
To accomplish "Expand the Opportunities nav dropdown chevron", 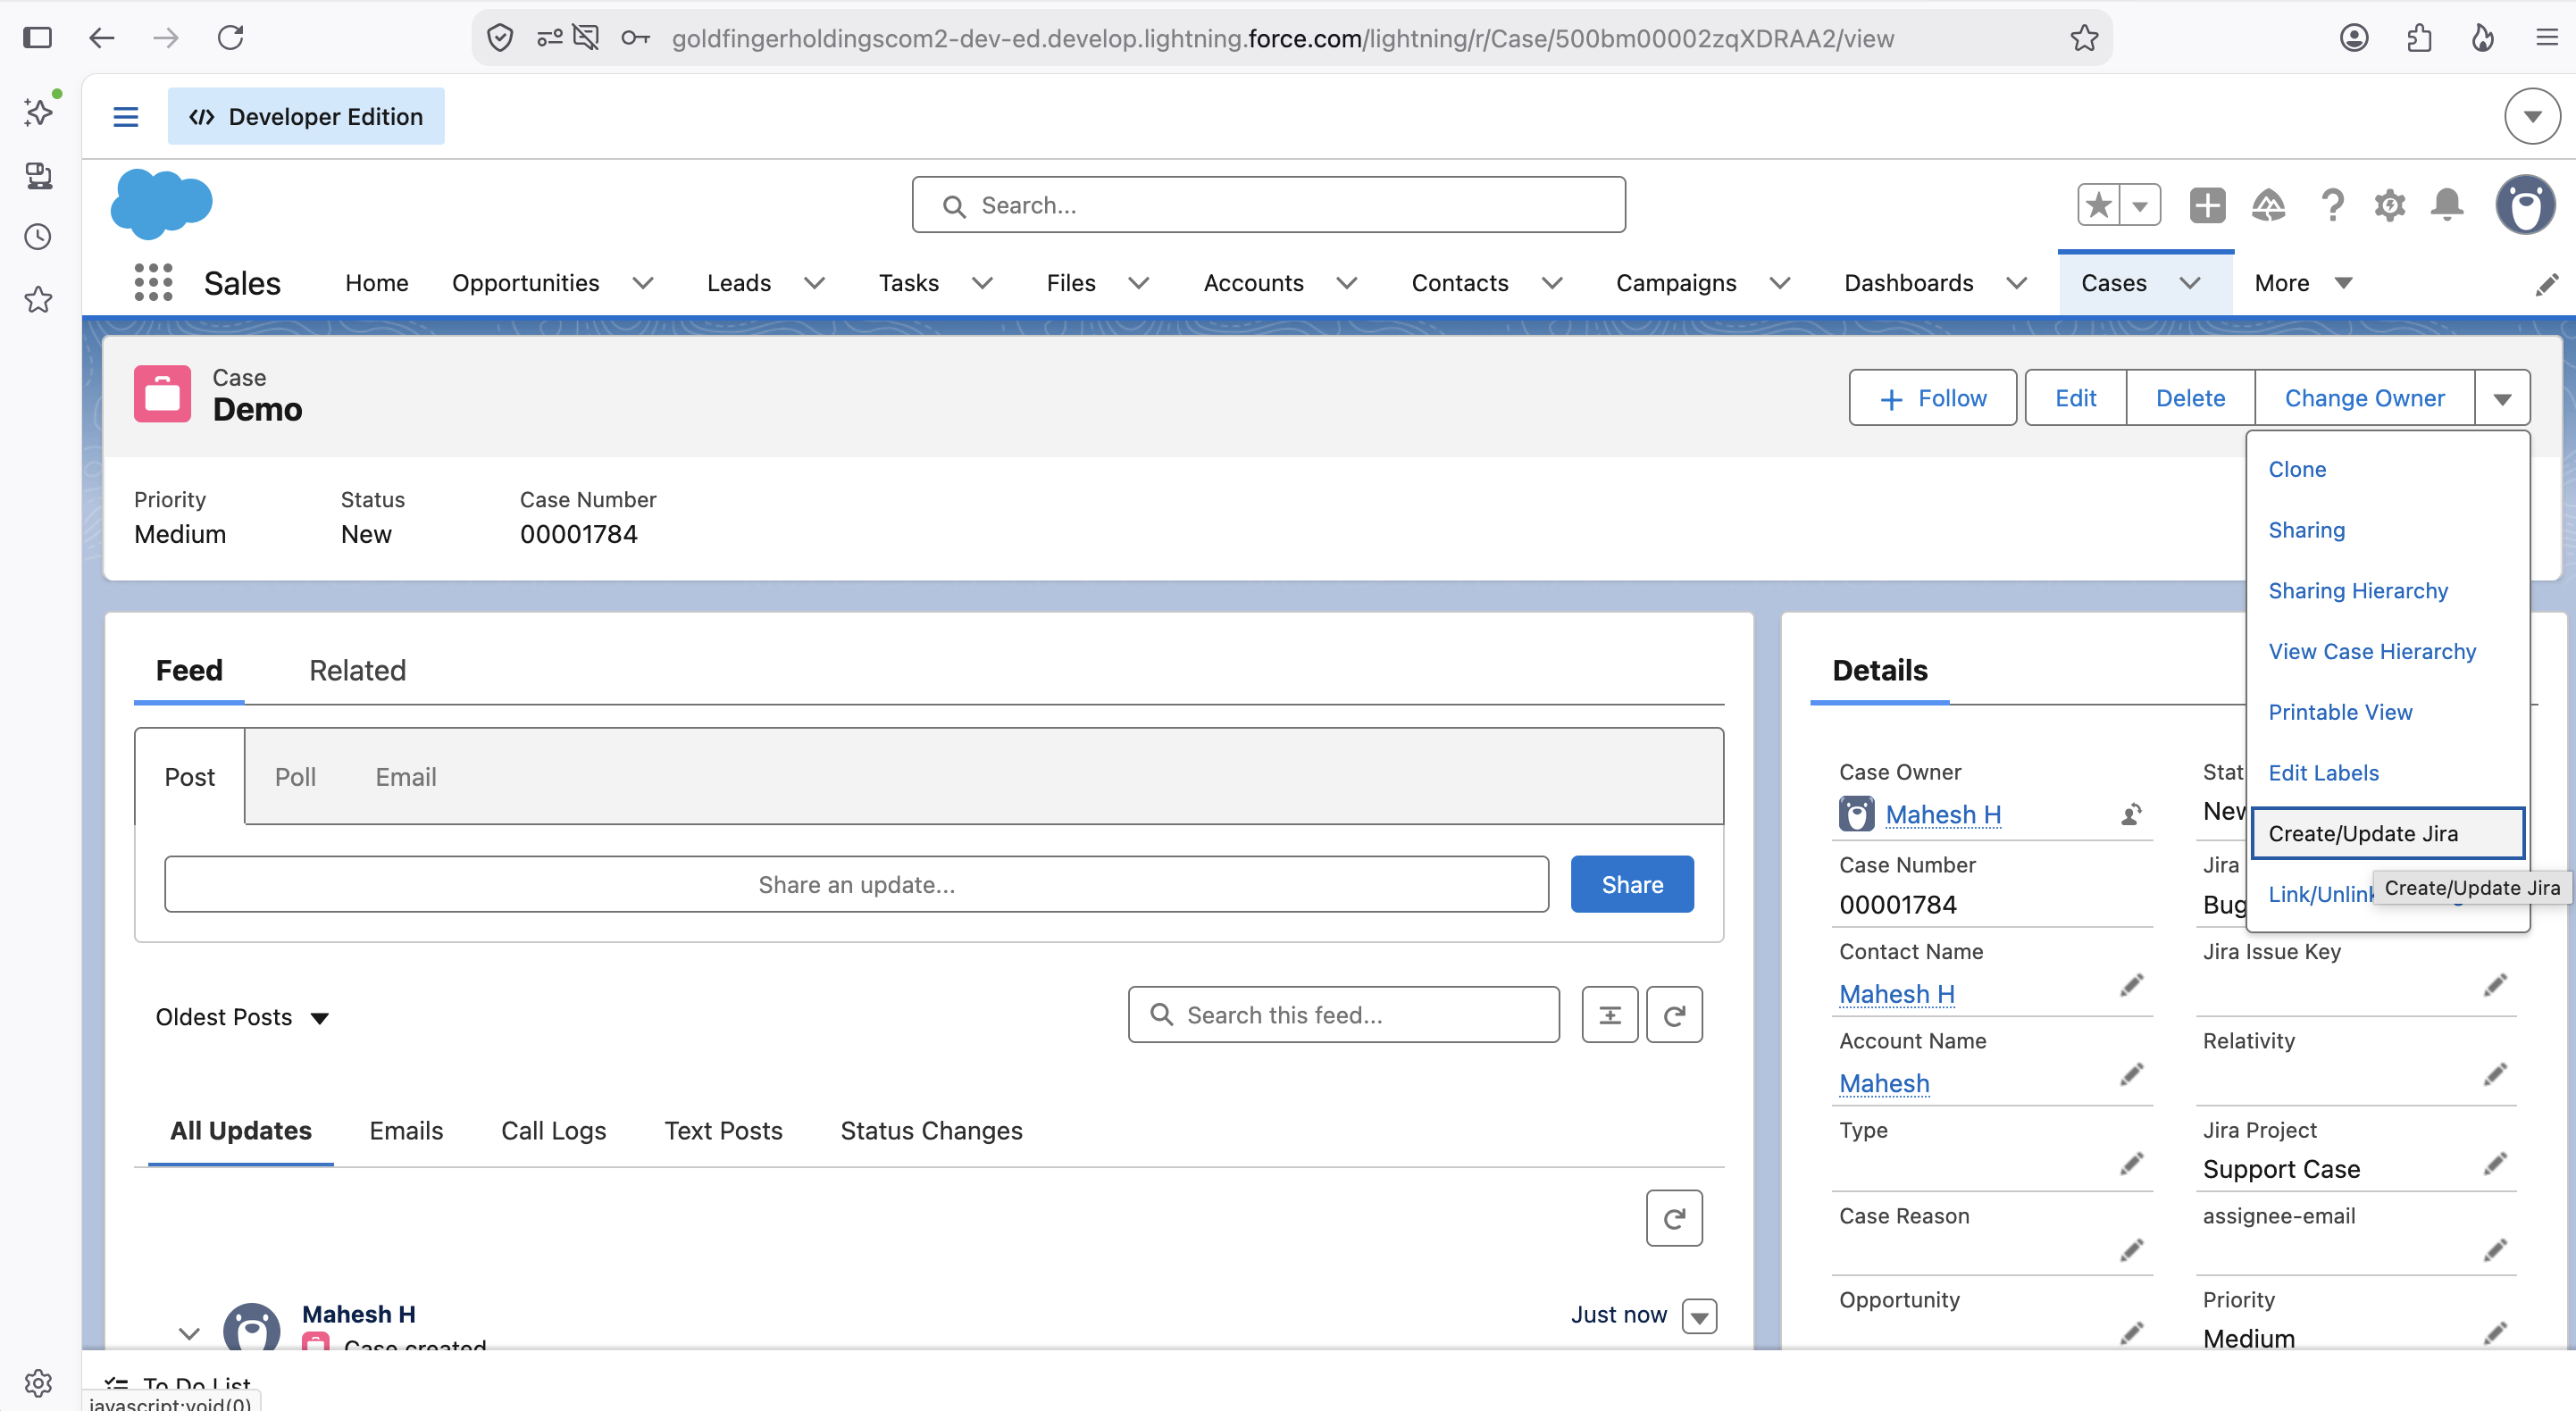I will point(643,283).
